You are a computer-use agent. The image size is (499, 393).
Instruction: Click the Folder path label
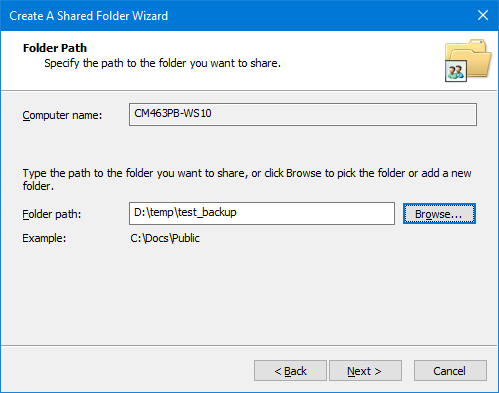pyautogui.click(x=52, y=214)
